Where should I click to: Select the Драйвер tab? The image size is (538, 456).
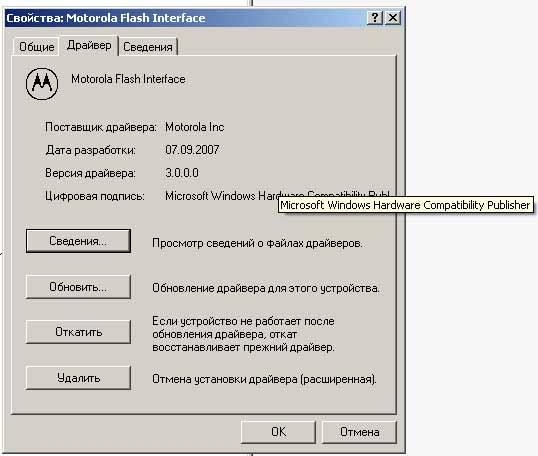click(x=89, y=45)
